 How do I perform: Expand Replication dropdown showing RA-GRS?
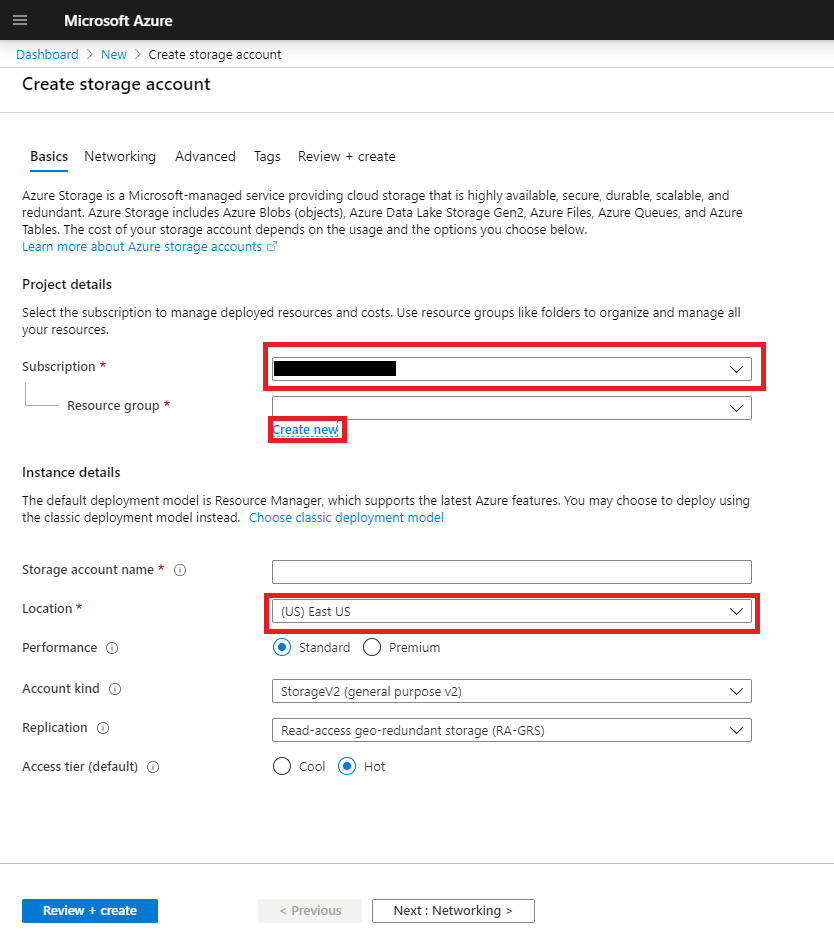coord(512,730)
